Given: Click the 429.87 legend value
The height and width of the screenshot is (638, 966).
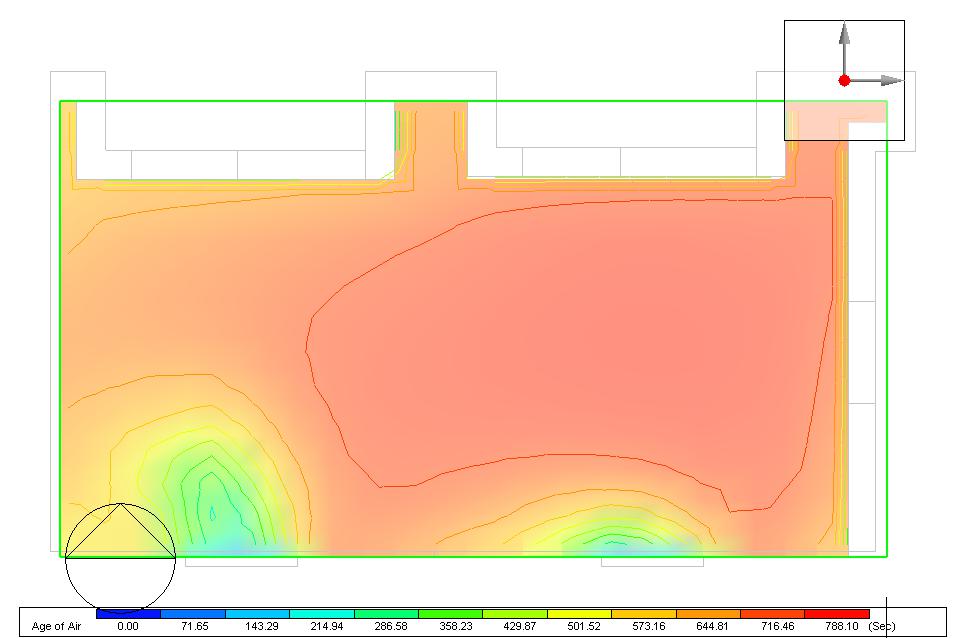Looking at the screenshot, I should (519, 626).
